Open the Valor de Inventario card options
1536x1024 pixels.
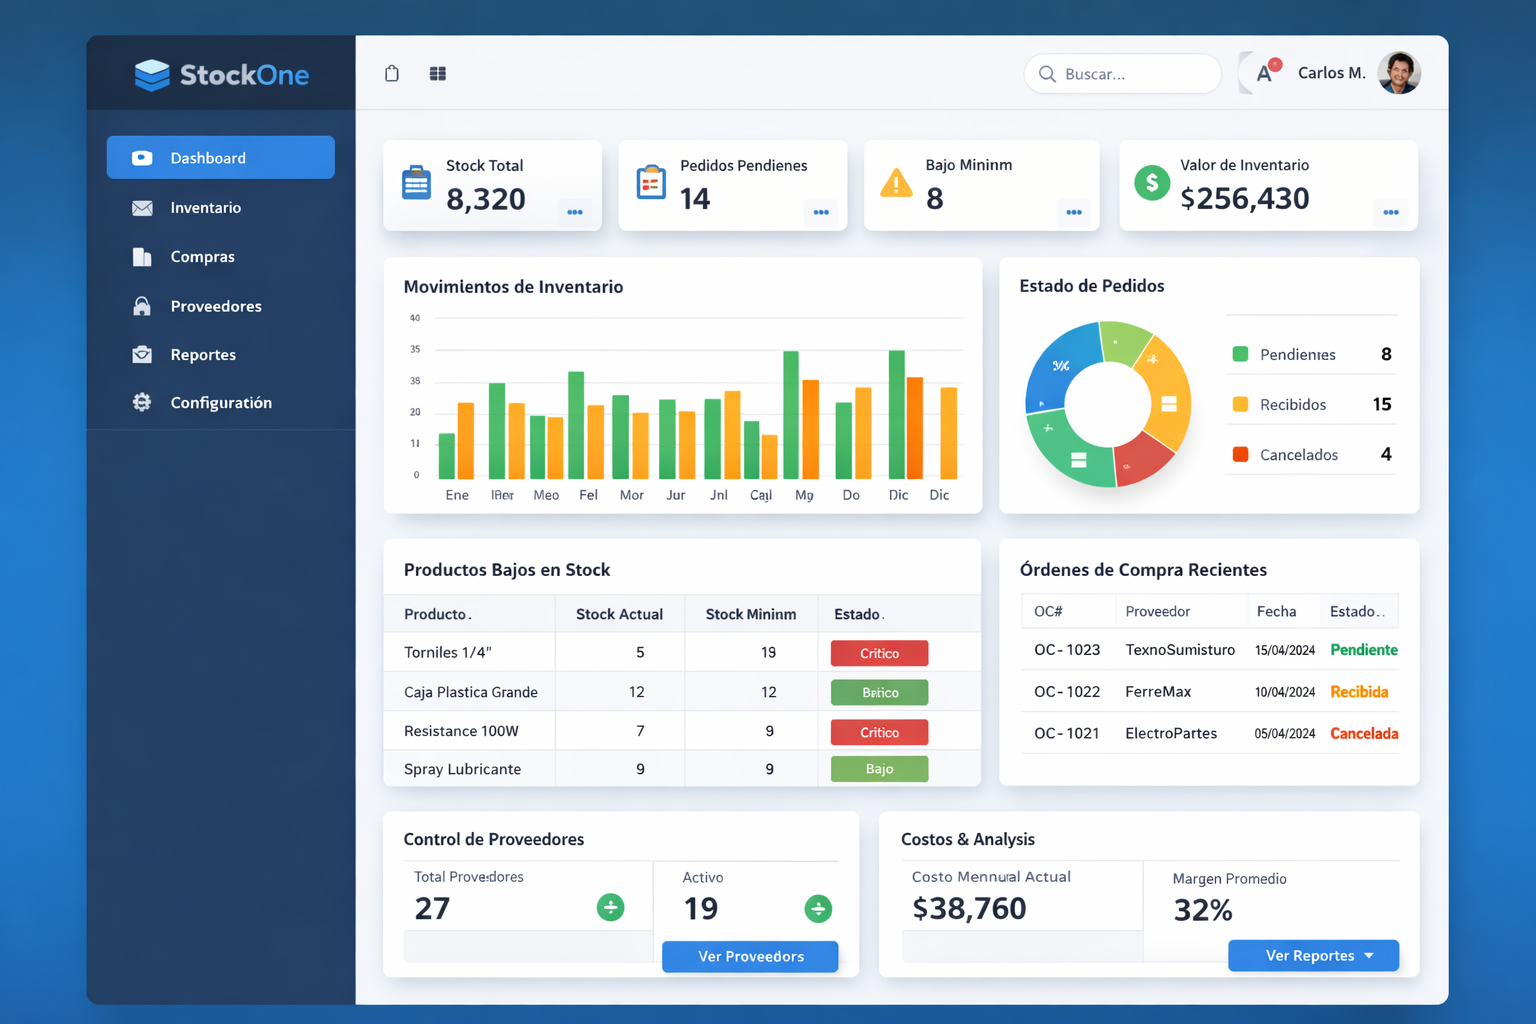point(1390,212)
